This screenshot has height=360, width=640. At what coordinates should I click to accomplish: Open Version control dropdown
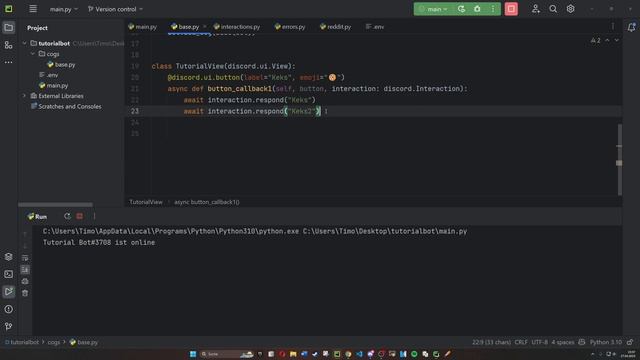(116, 9)
